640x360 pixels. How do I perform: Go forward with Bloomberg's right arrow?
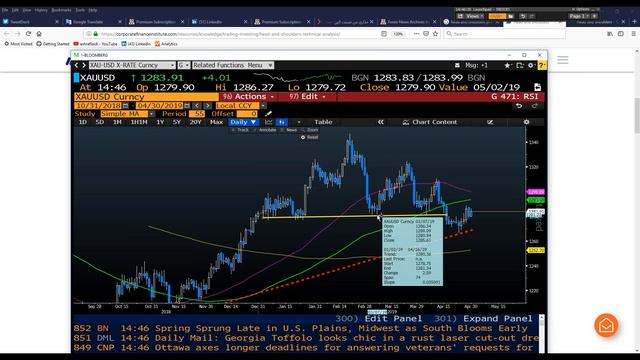[84, 65]
